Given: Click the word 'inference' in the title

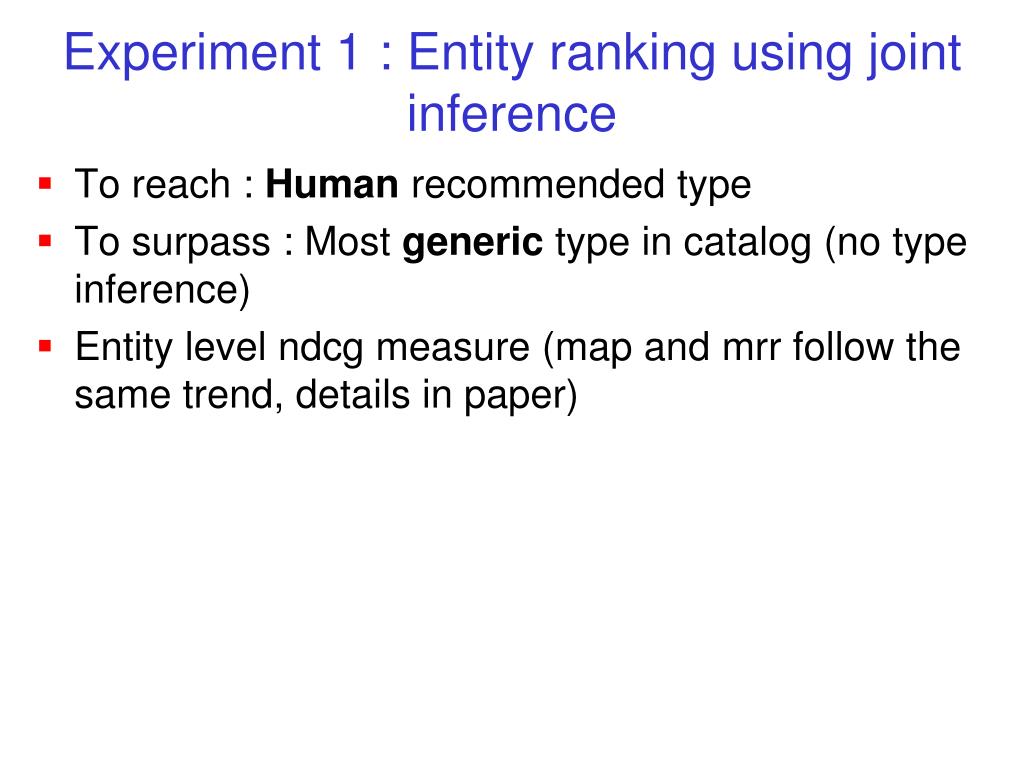Looking at the screenshot, I should [x=511, y=113].
